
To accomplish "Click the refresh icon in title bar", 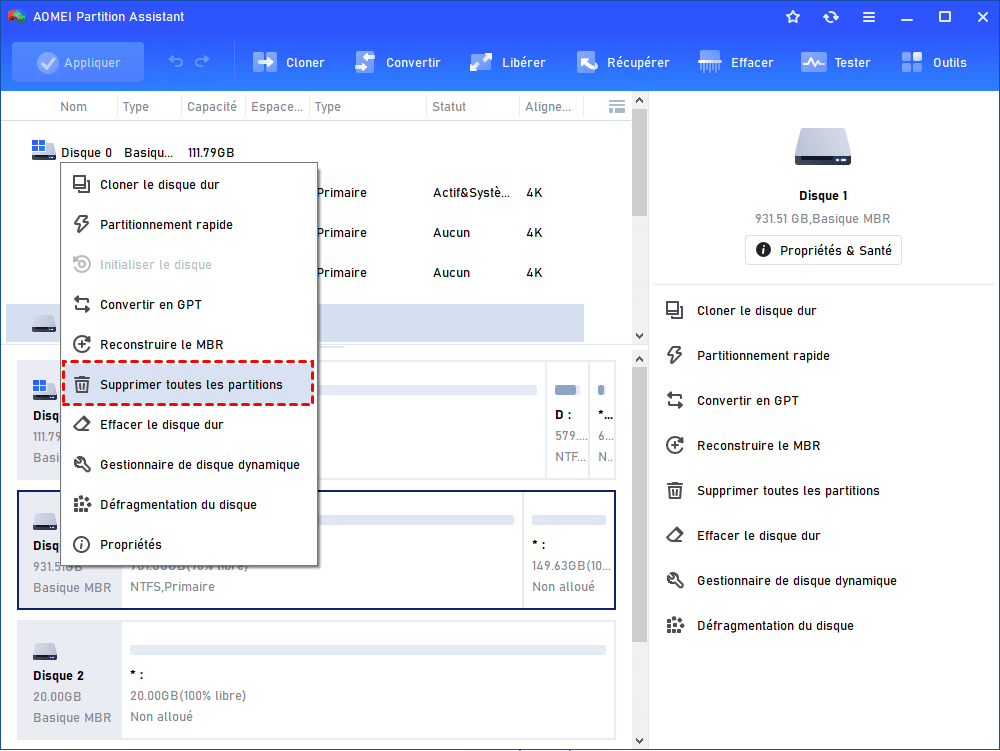I will coord(830,17).
